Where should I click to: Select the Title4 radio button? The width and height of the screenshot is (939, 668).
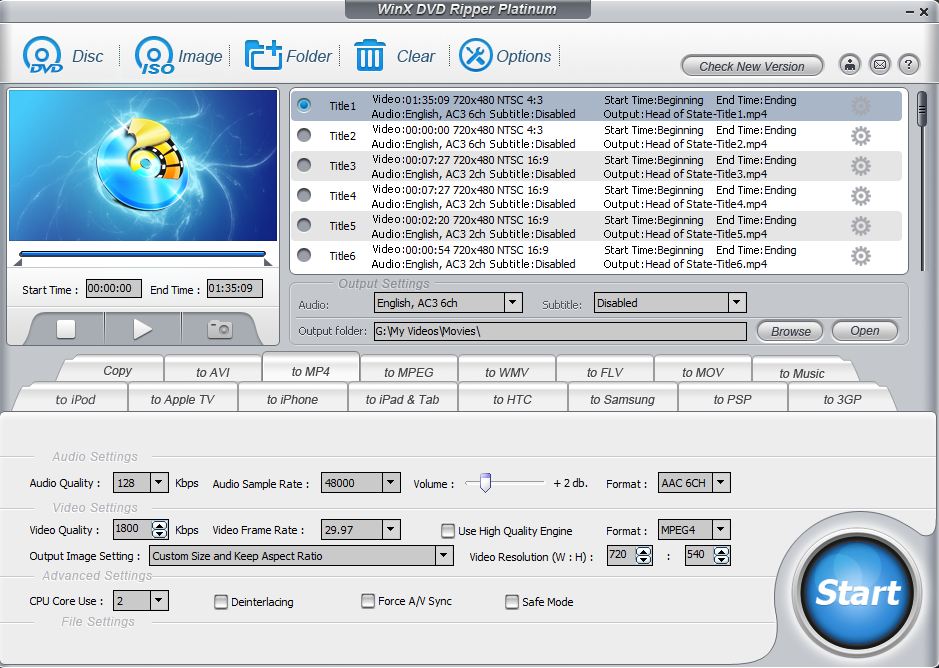click(304, 195)
